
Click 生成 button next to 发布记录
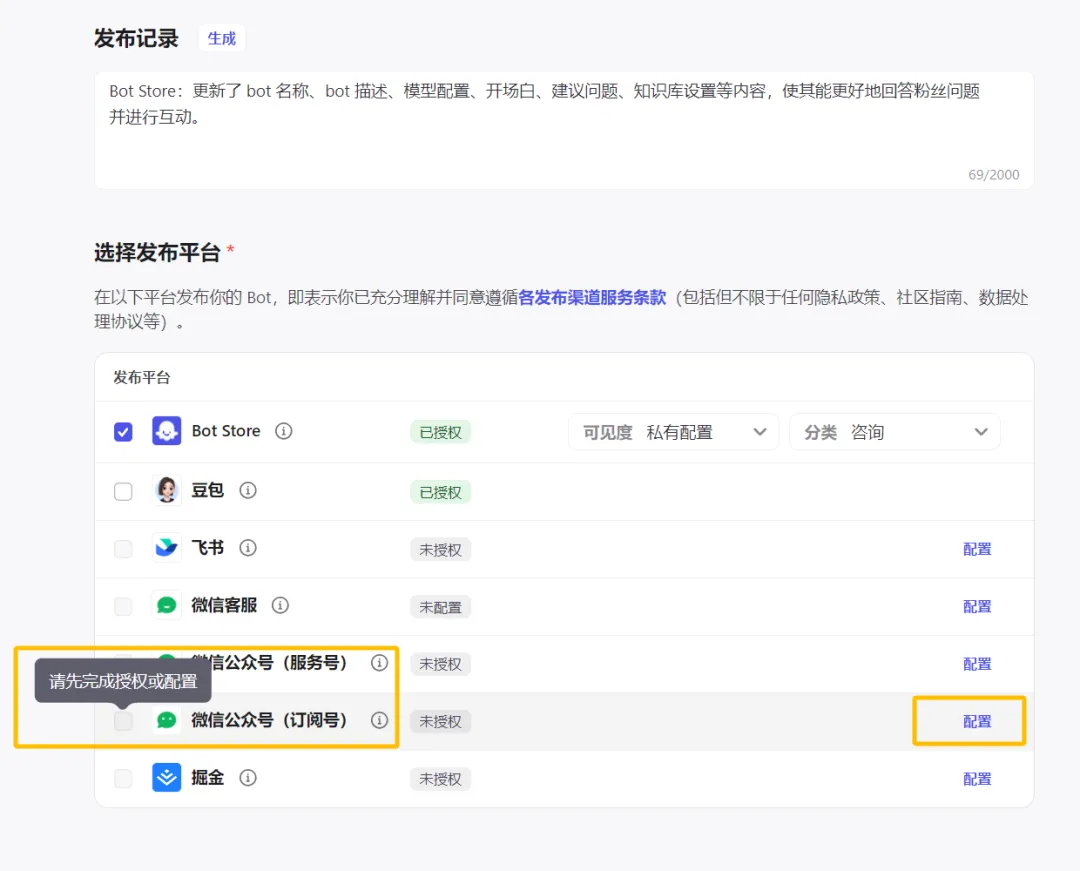[x=221, y=39]
